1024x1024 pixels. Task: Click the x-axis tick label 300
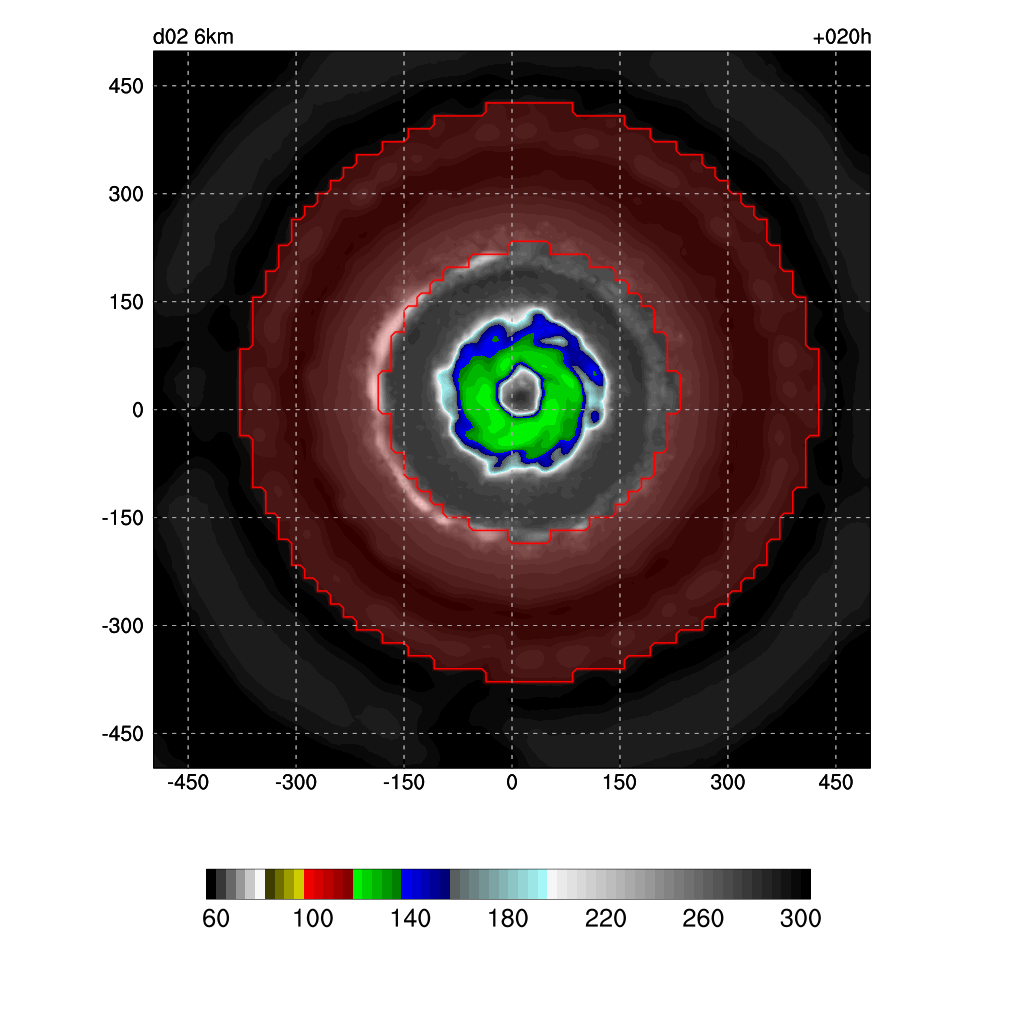pyautogui.click(x=728, y=782)
